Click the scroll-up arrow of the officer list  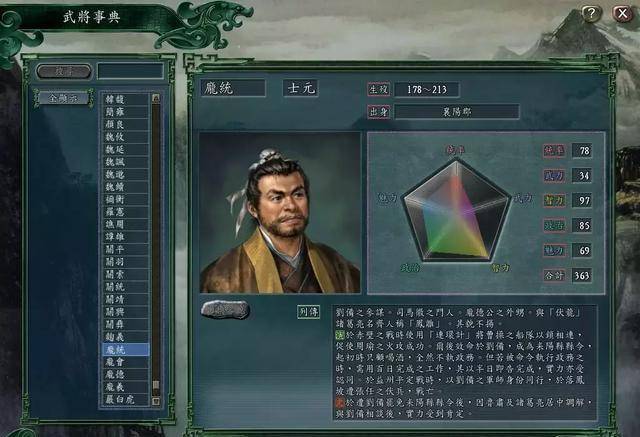point(156,98)
